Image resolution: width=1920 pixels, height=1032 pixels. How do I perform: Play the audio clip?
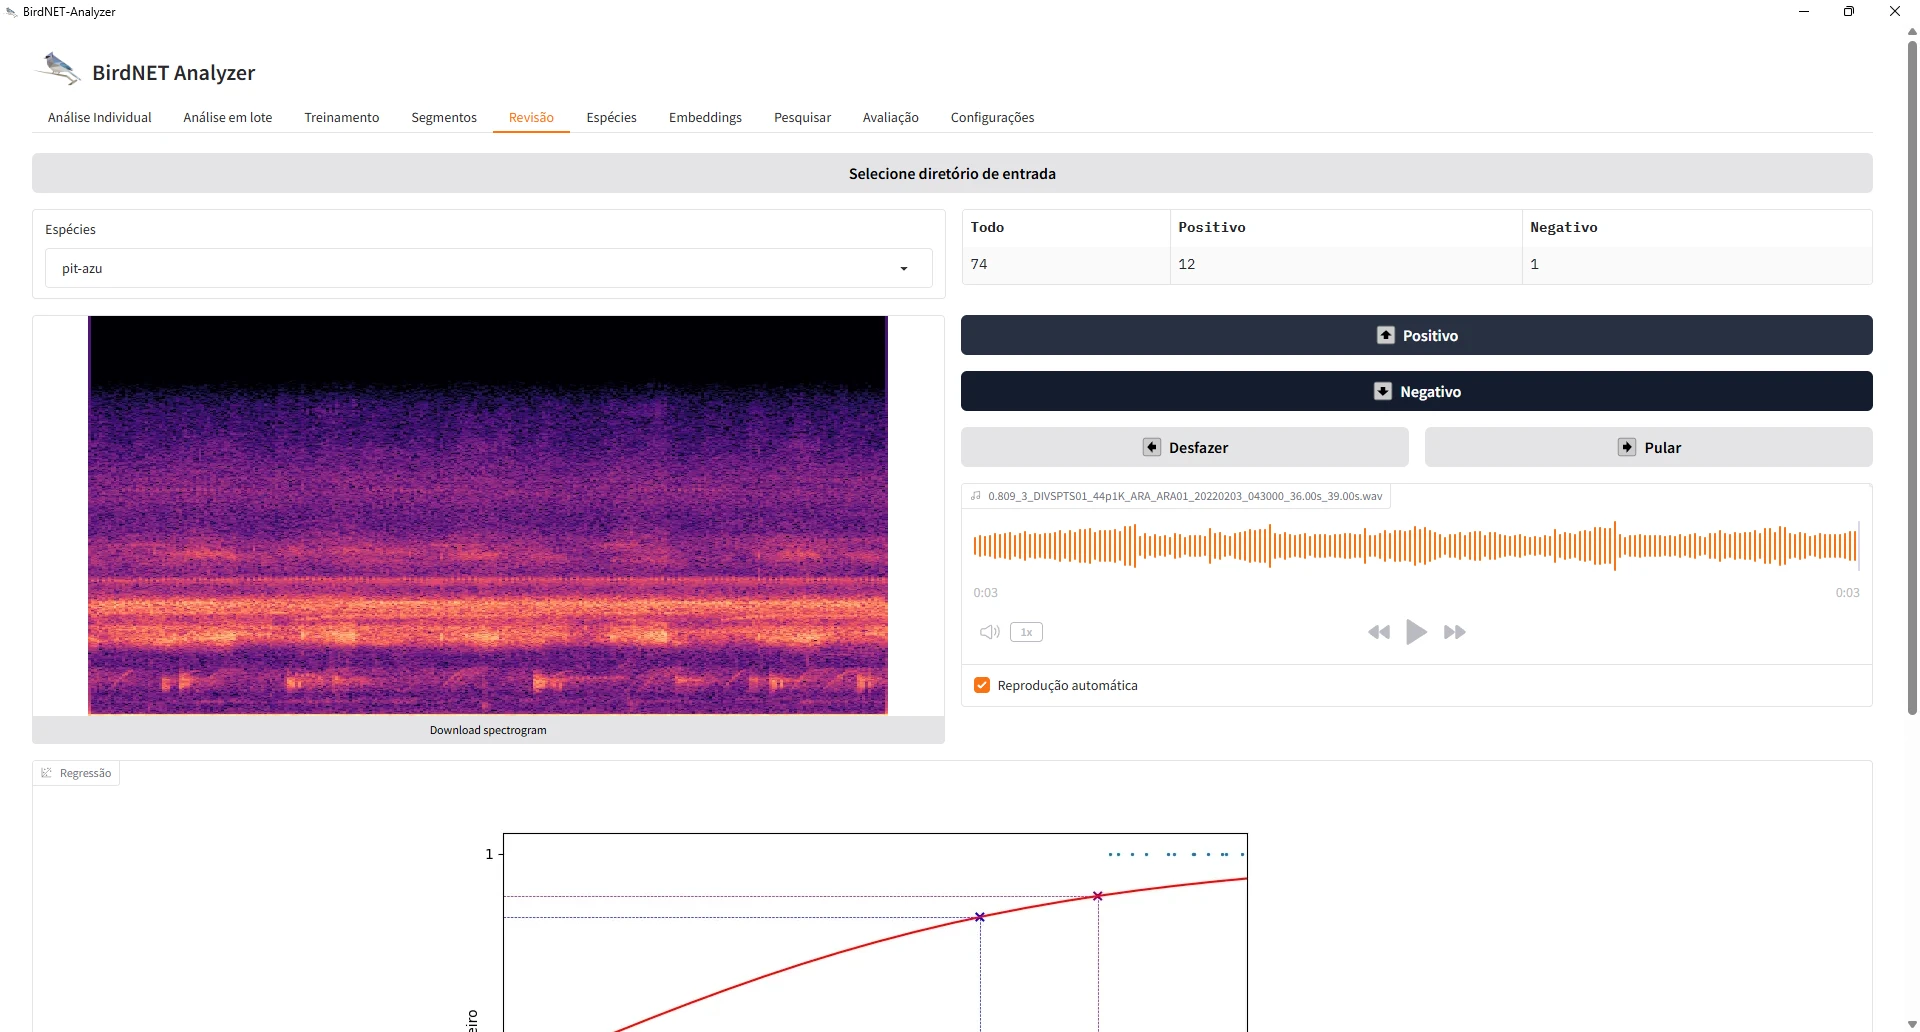point(1416,632)
